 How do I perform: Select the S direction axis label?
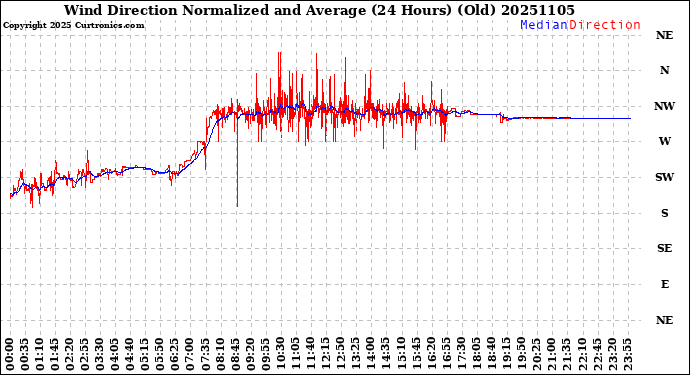pos(664,213)
